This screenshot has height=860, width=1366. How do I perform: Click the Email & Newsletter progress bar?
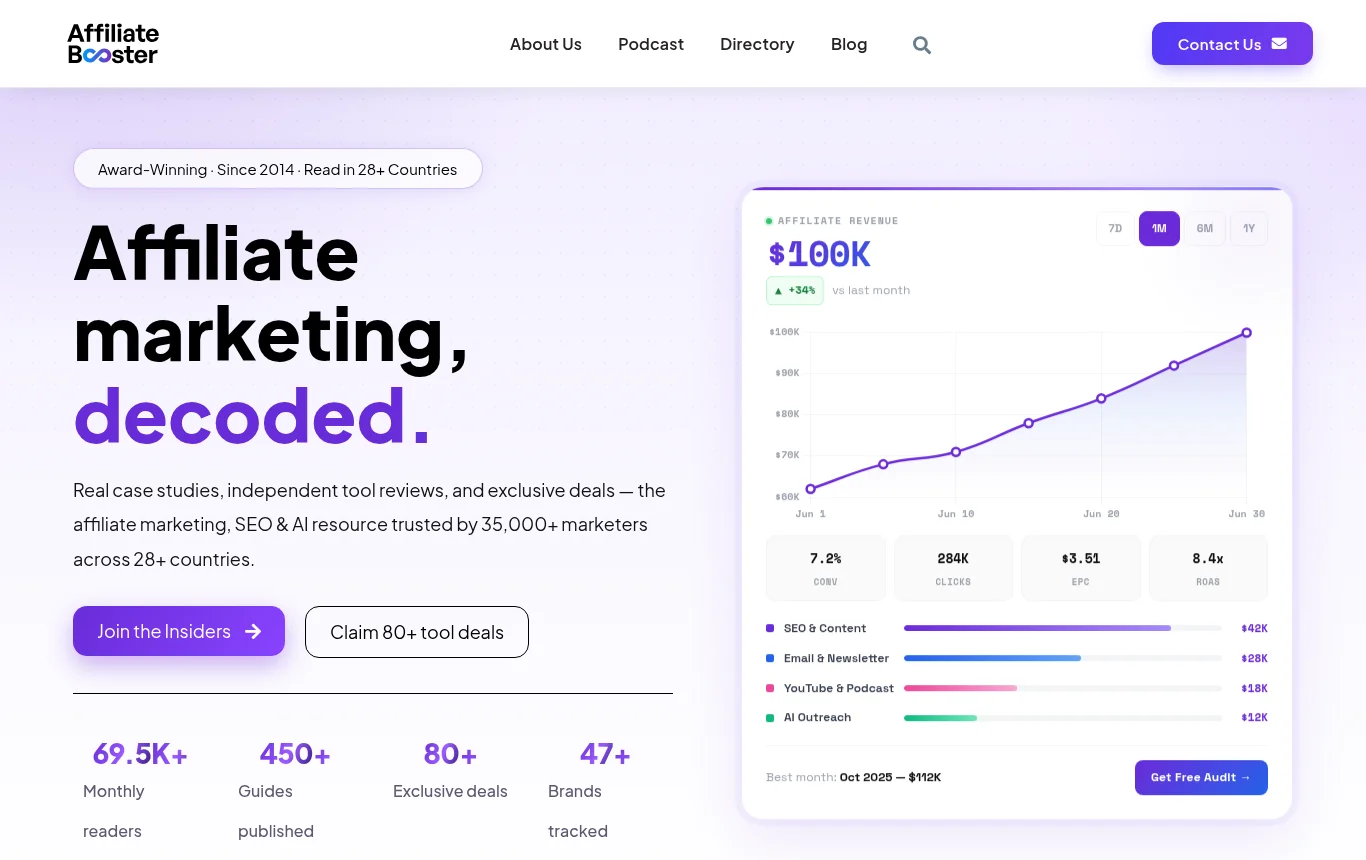[1063, 658]
